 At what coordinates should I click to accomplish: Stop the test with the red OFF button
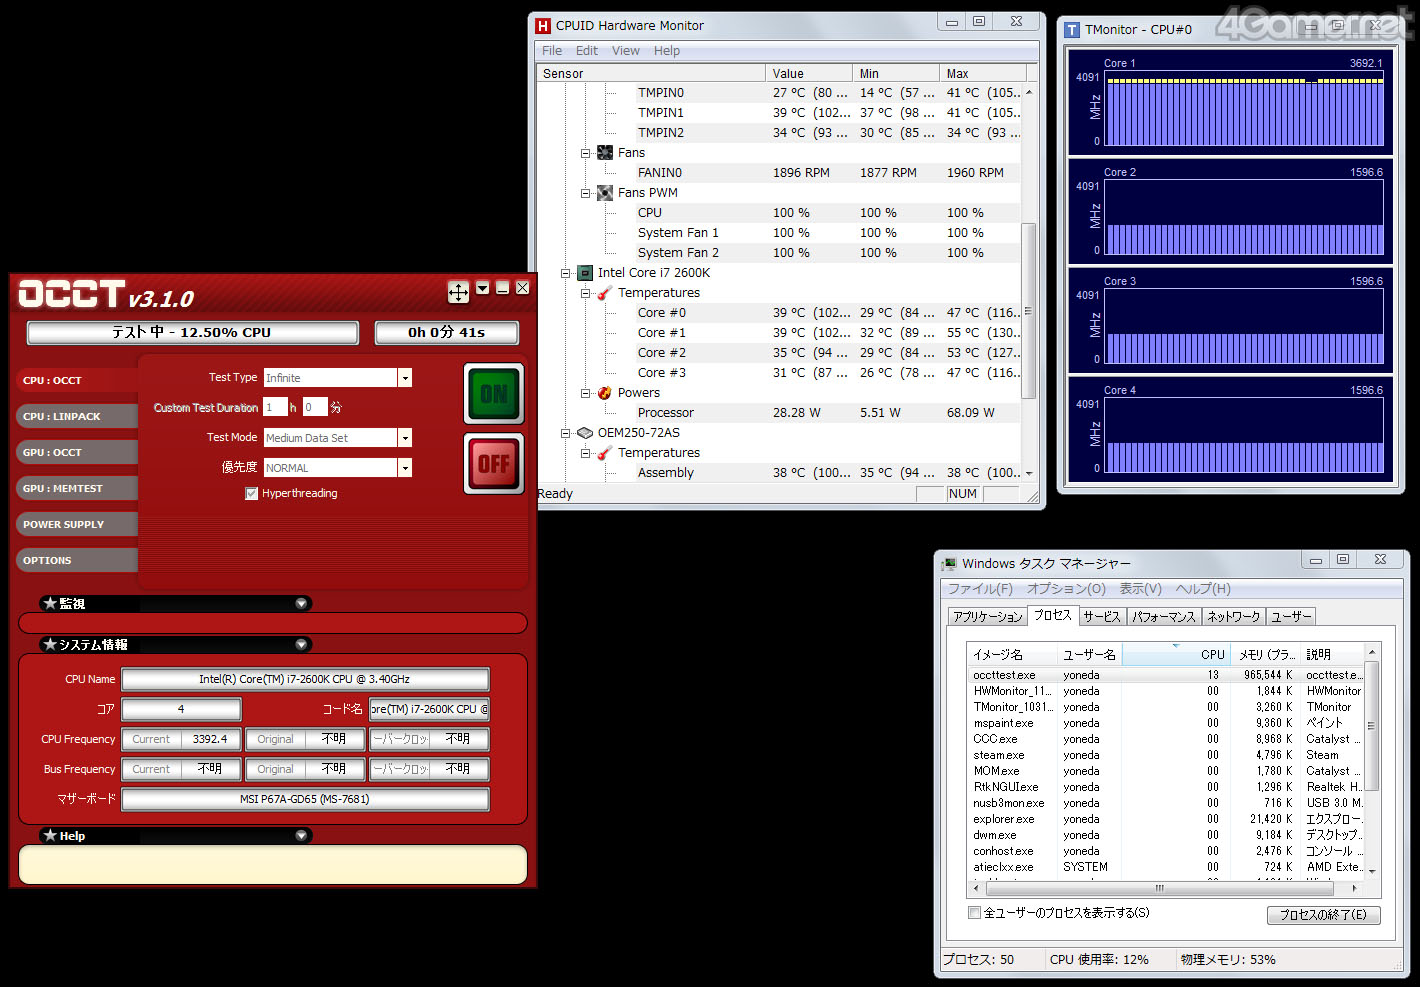[494, 464]
